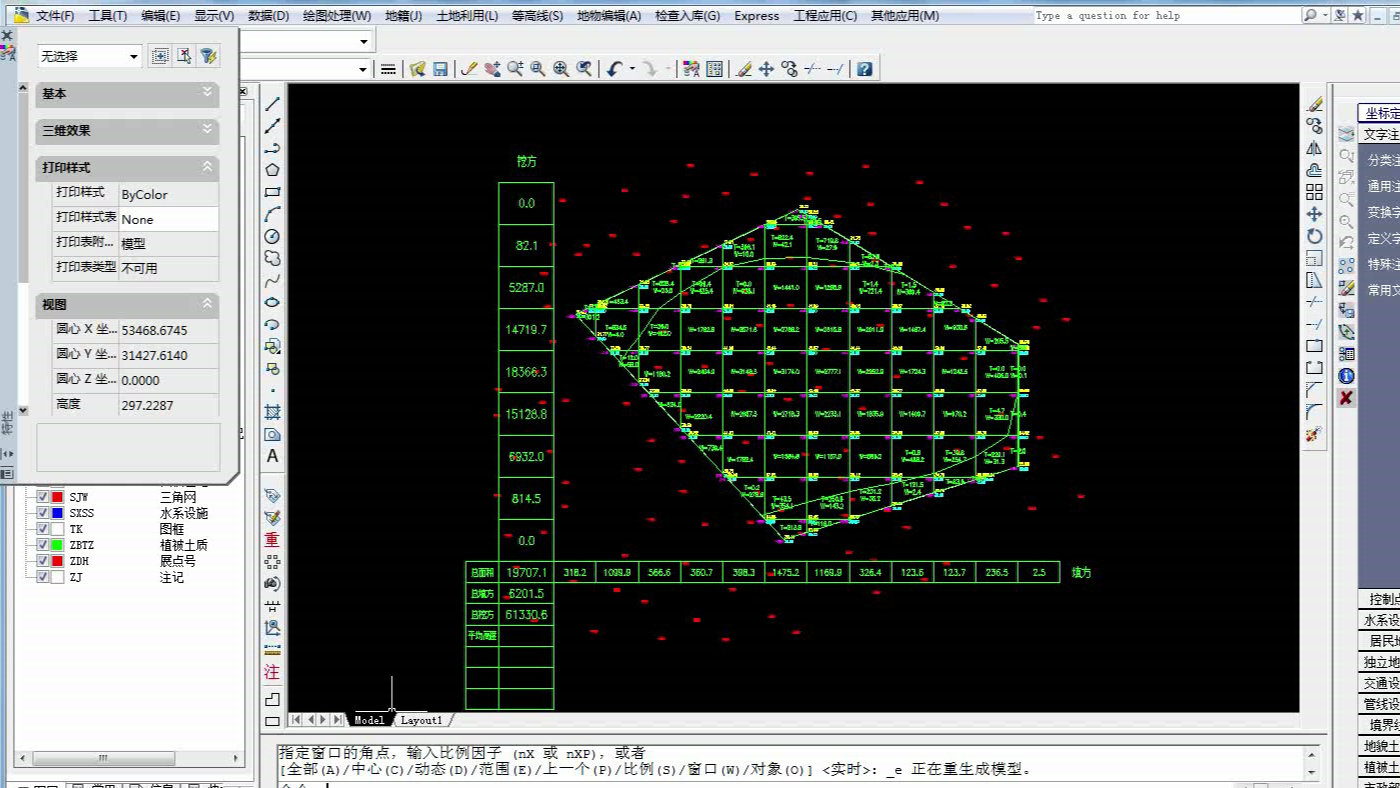Click the Pan move icon in top toolbar
The width and height of the screenshot is (1400, 788).
(766, 69)
